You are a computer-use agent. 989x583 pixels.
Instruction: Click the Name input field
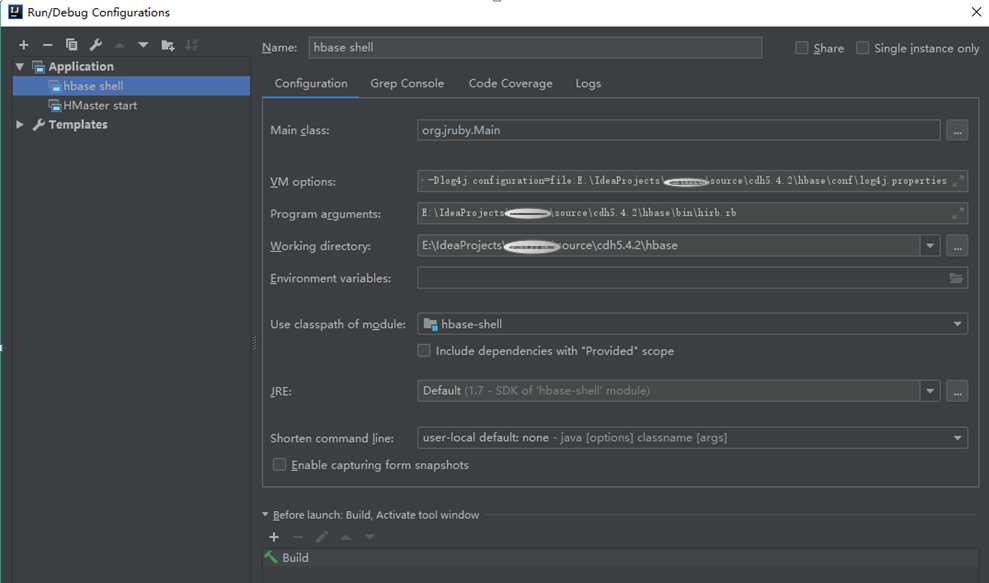(535, 47)
